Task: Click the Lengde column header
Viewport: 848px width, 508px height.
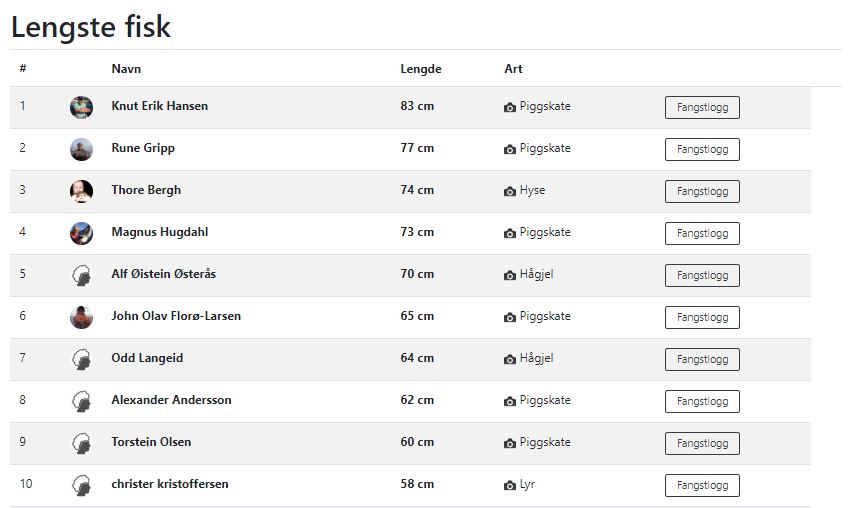Action: (x=421, y=69)
